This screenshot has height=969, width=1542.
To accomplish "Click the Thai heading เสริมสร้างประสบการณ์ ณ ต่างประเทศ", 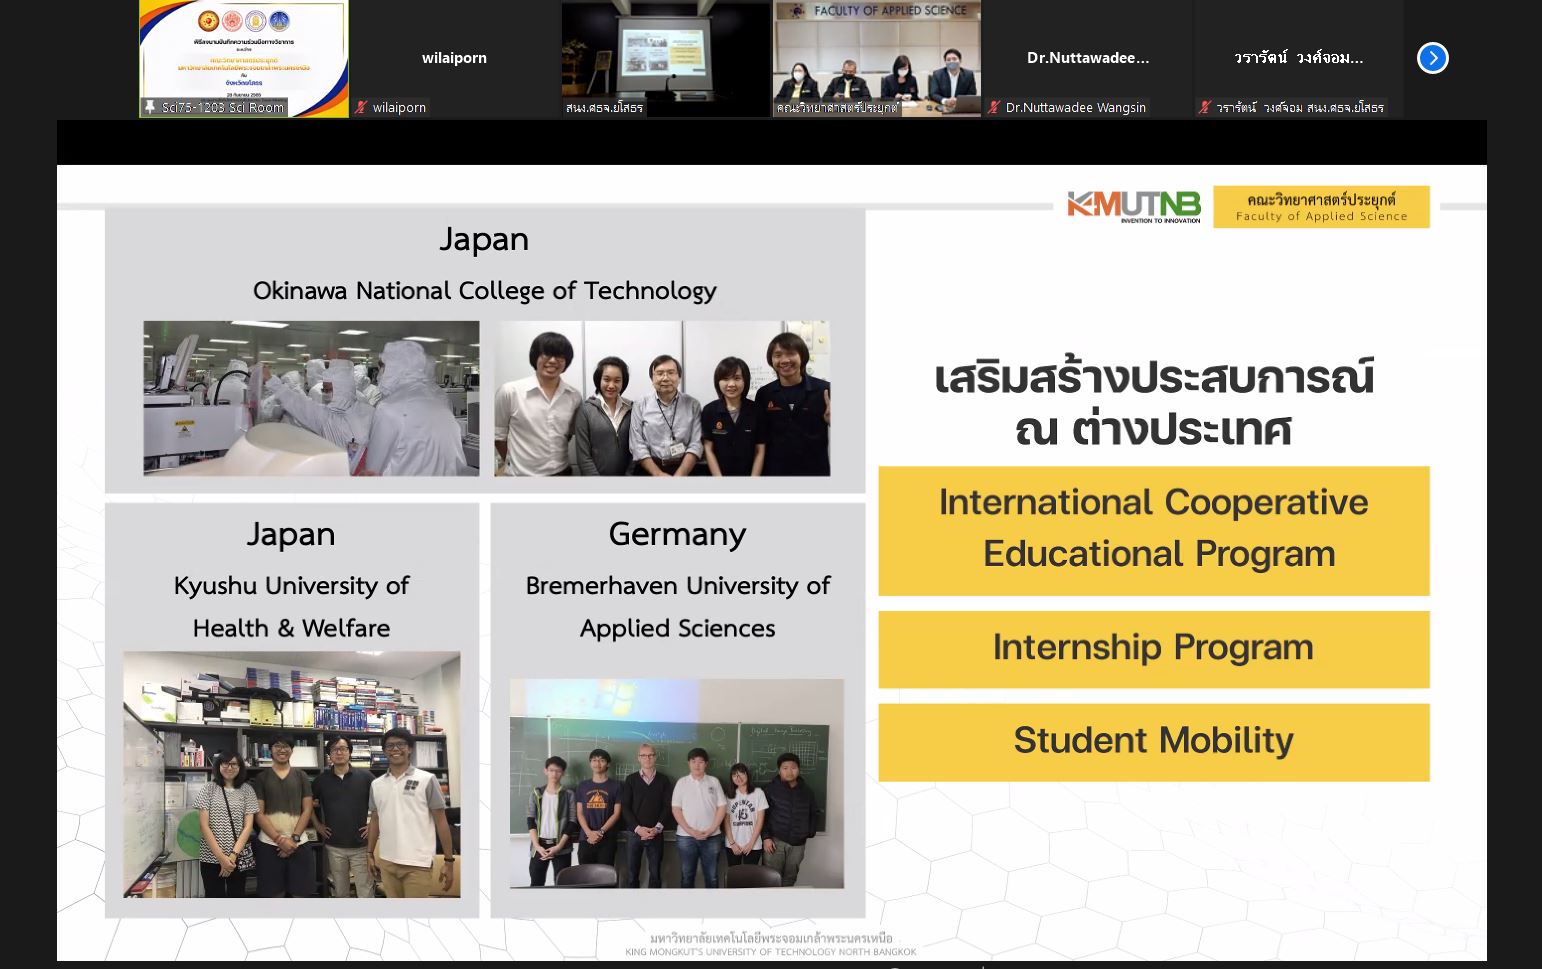I will pyautogui.click(x=1154, y=403).
